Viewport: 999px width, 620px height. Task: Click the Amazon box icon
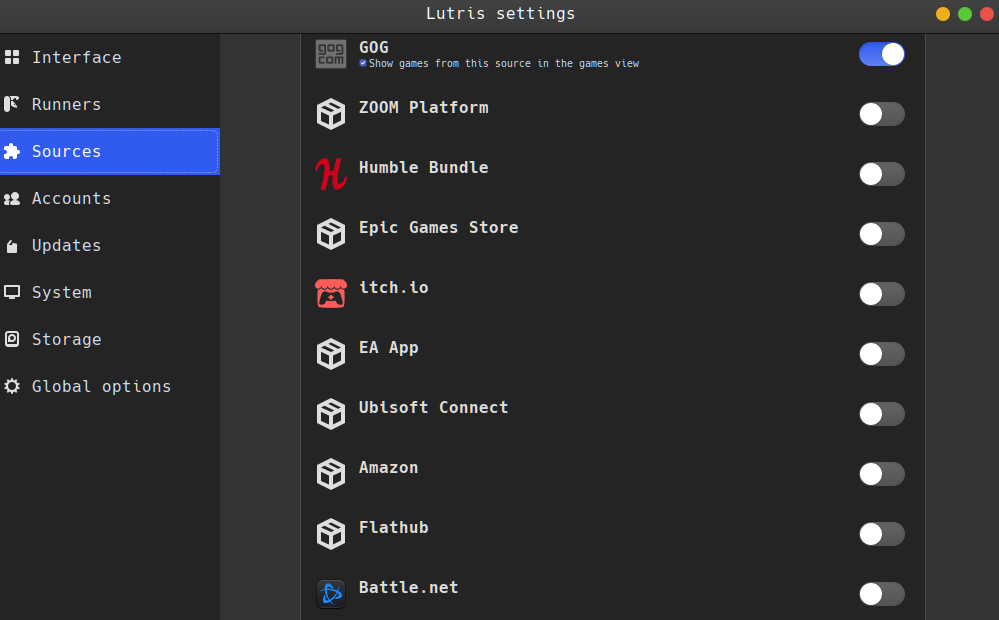click(x=331, y=473)
